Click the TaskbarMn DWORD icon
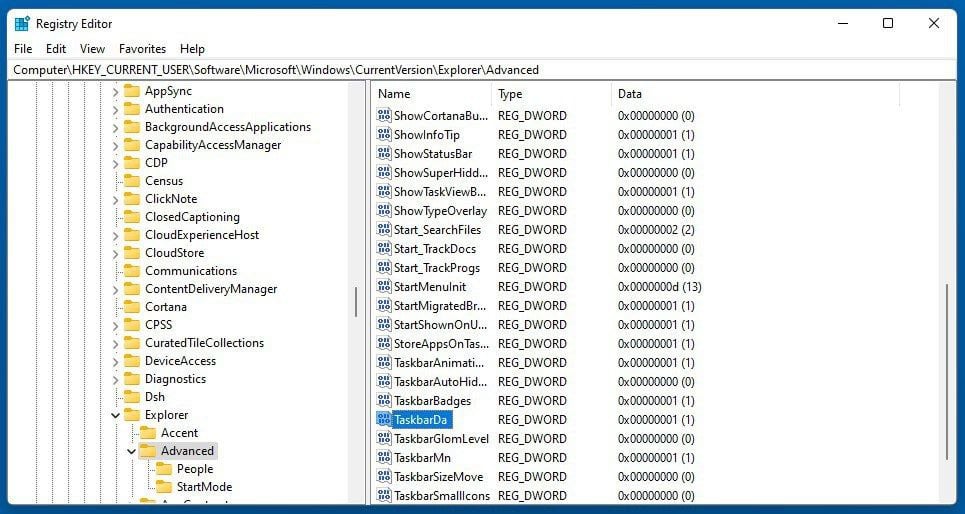Screen dimensions: 965x514 point(384,457)
